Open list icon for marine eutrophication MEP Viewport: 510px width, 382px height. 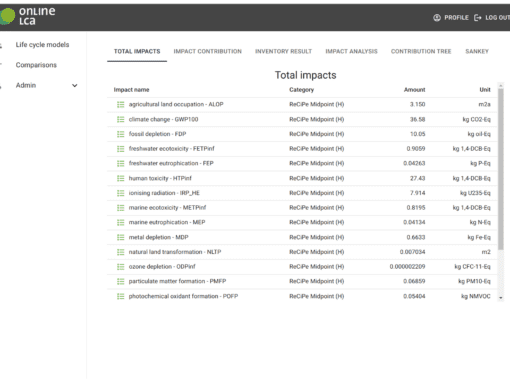pos(120,222)
